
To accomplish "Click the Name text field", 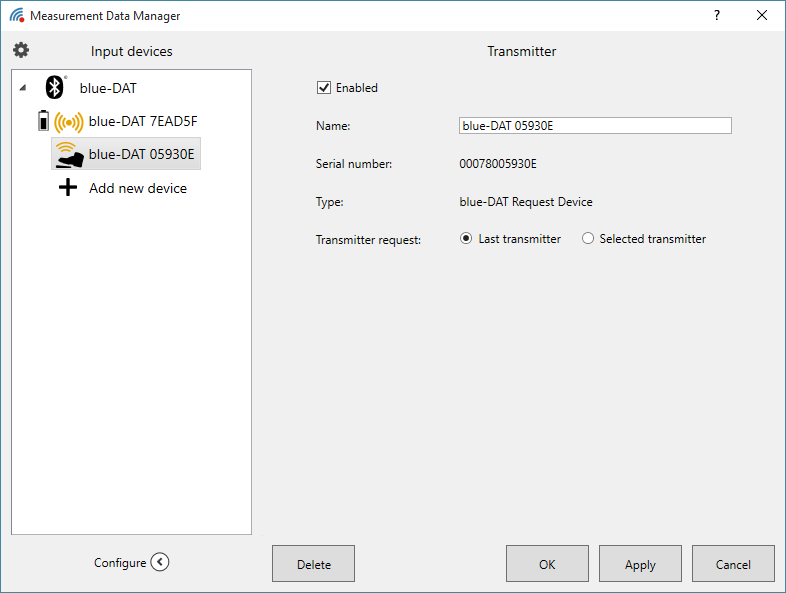I will (x=595, y=126).
